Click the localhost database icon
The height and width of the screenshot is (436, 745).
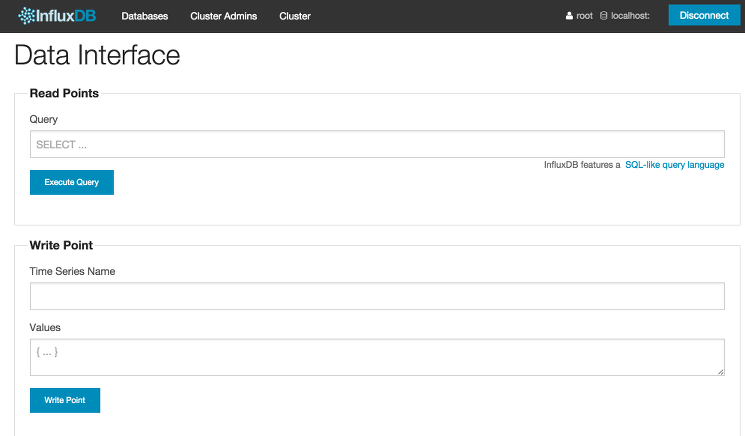pyautogui.click(x=603, y=16)
